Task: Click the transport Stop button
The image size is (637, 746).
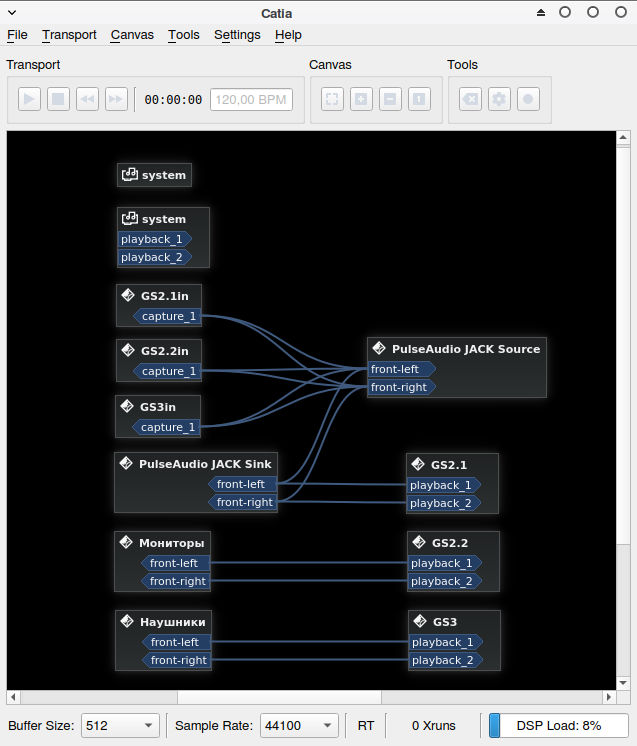Action: (x=58, y=99)
